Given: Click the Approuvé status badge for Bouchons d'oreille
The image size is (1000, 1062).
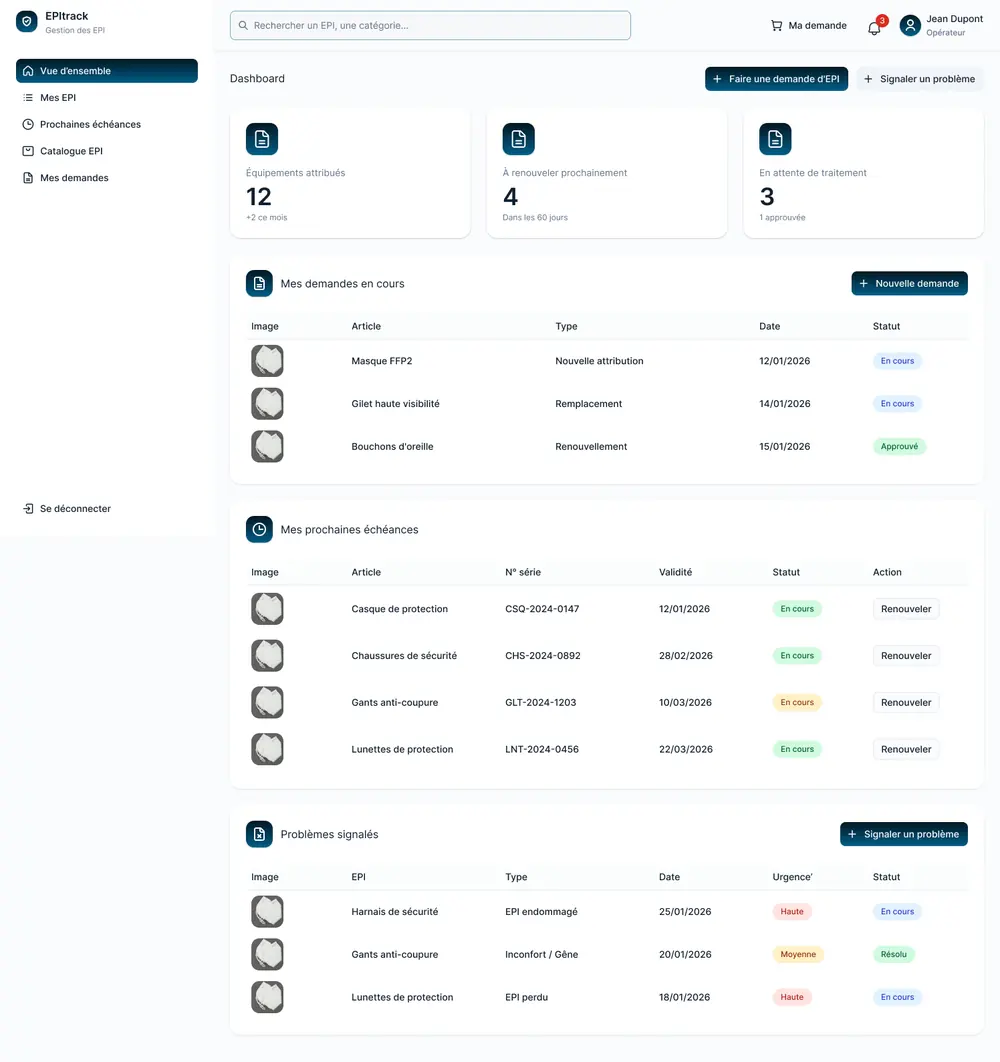Looking at the screenshot, I should 899,446.
